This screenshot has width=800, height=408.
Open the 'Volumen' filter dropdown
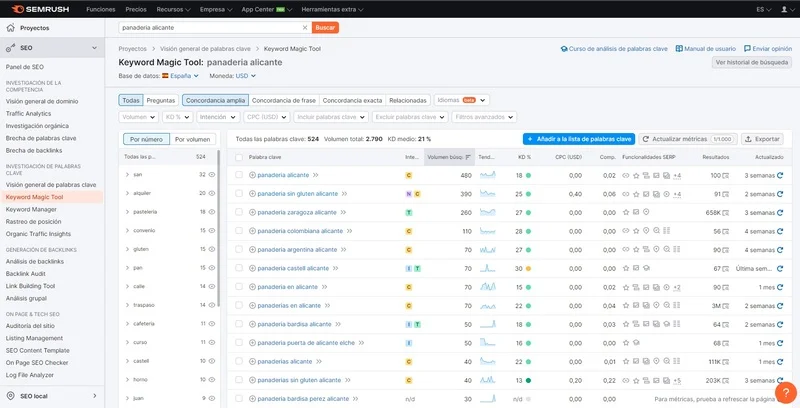pyautogui.click(x=138, y=117)
